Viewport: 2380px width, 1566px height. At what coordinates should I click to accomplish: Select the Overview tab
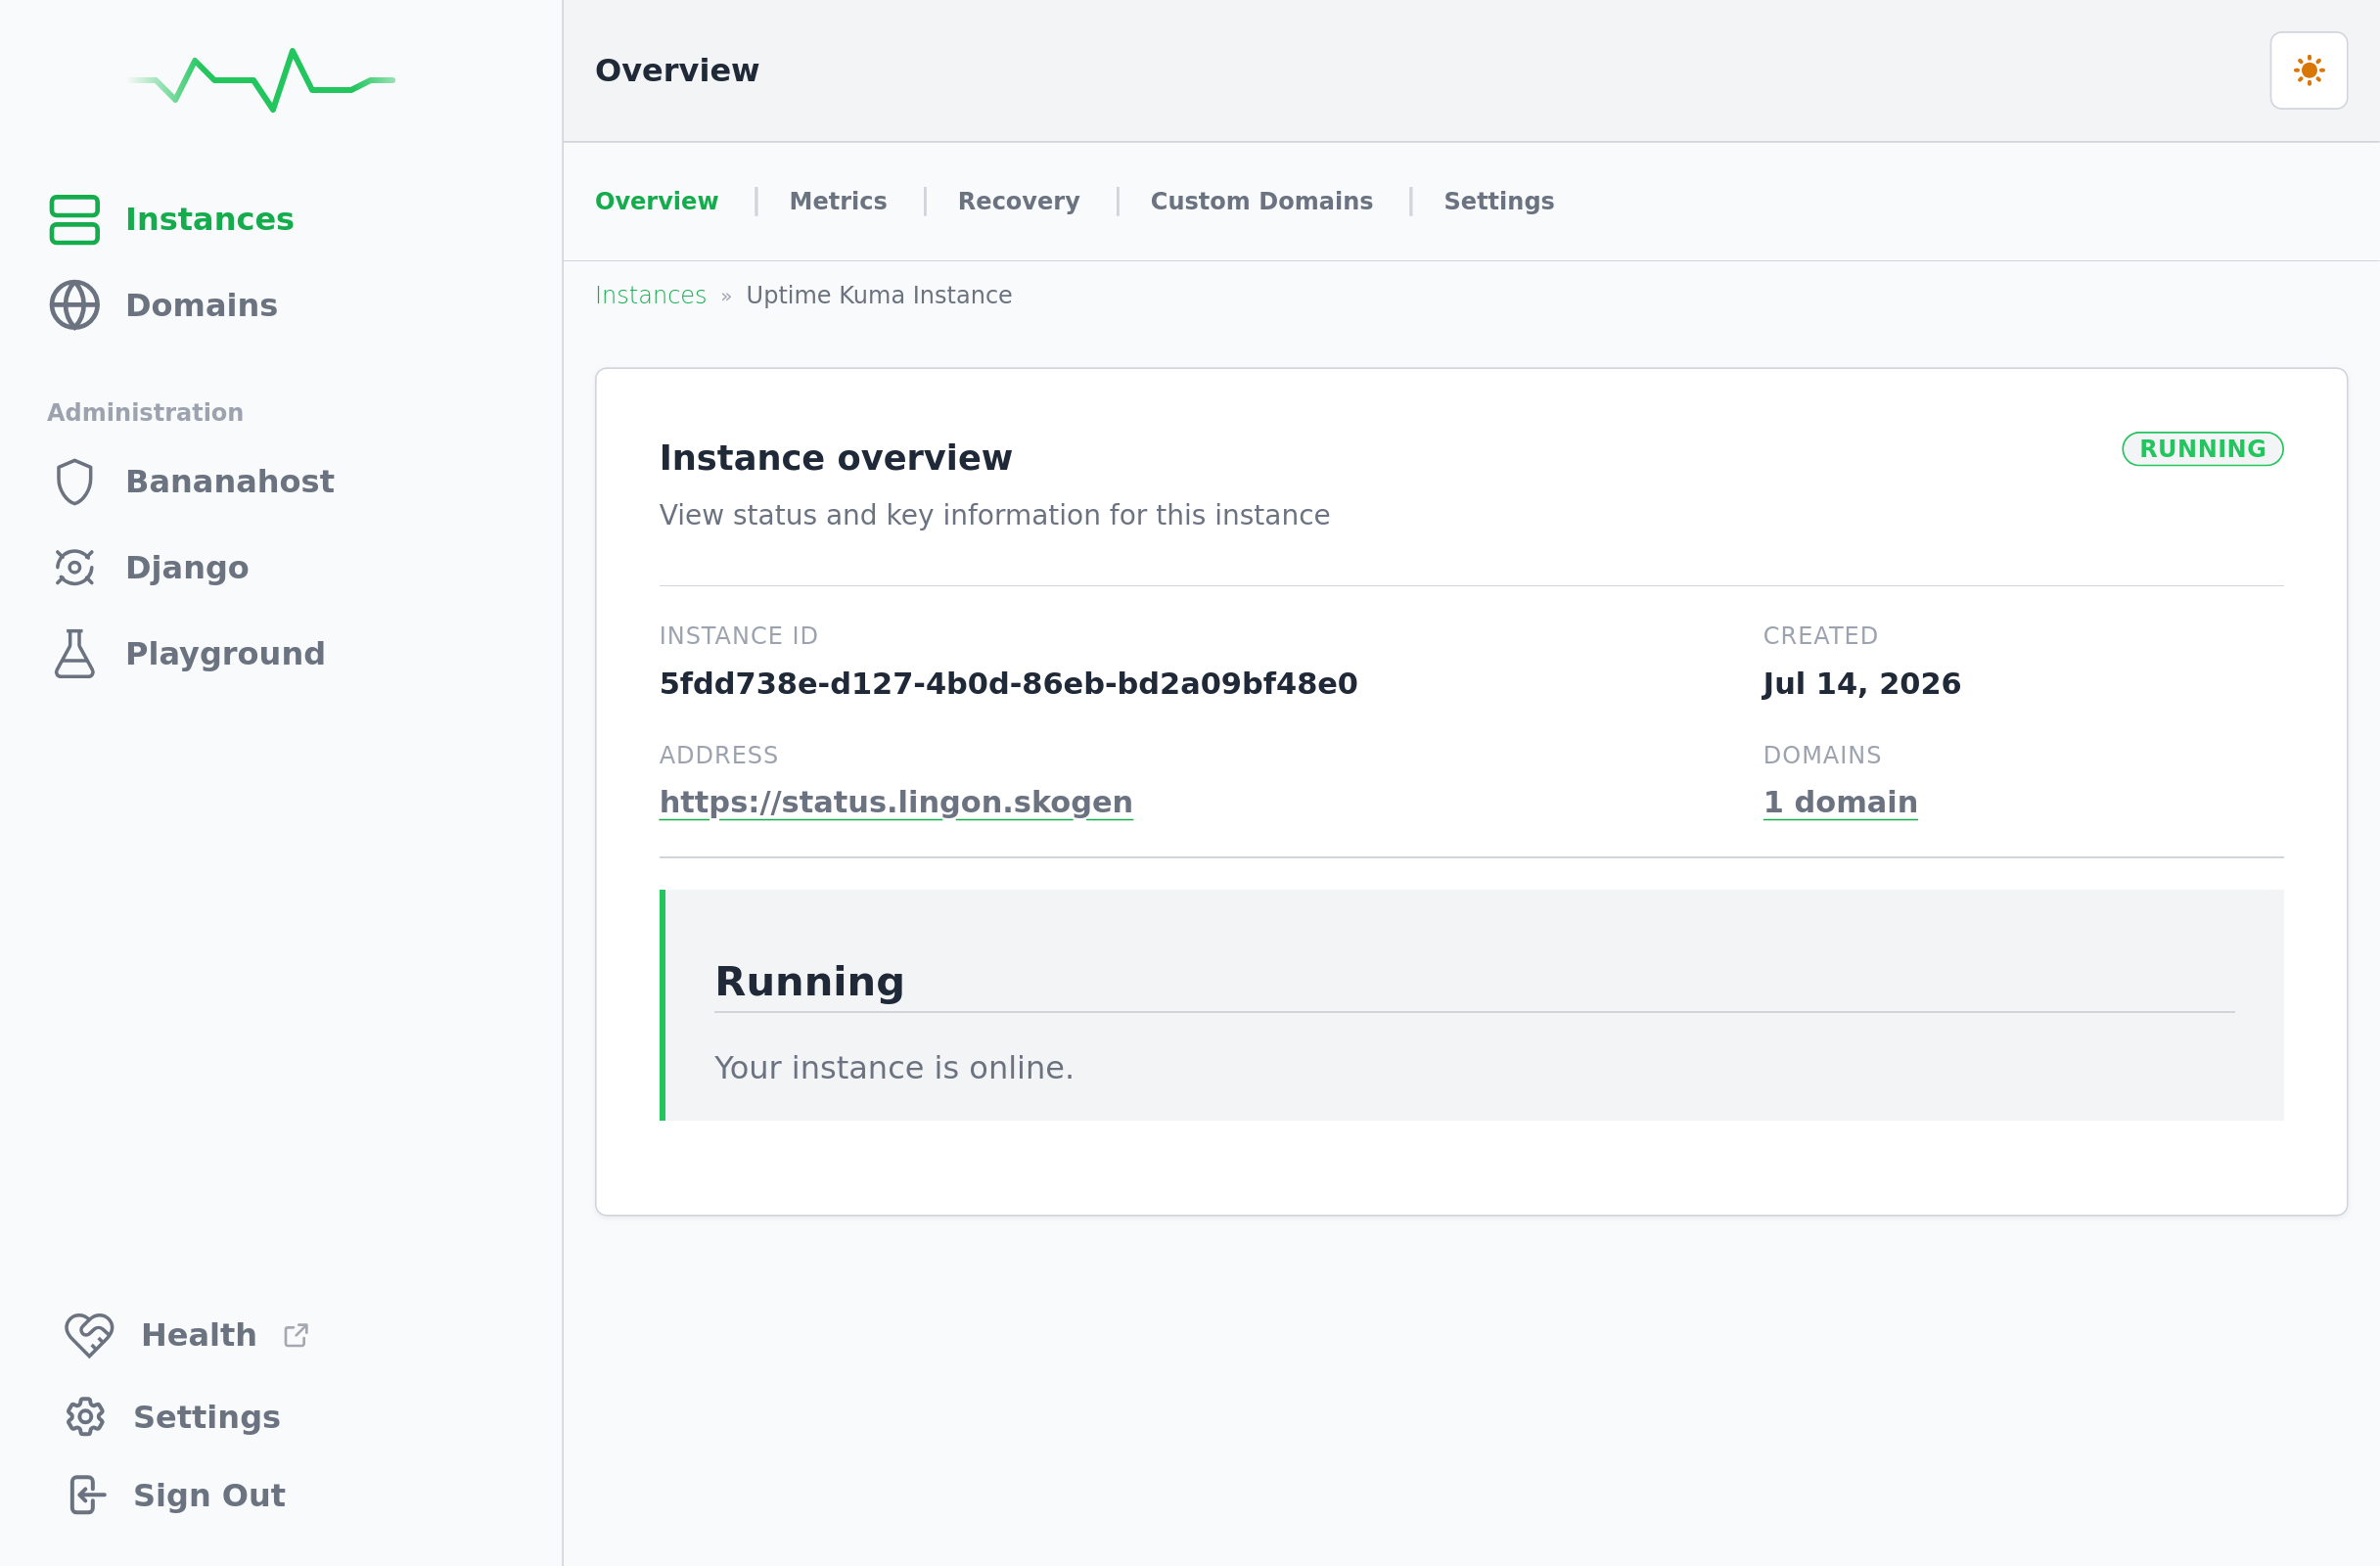coord(657,201)
